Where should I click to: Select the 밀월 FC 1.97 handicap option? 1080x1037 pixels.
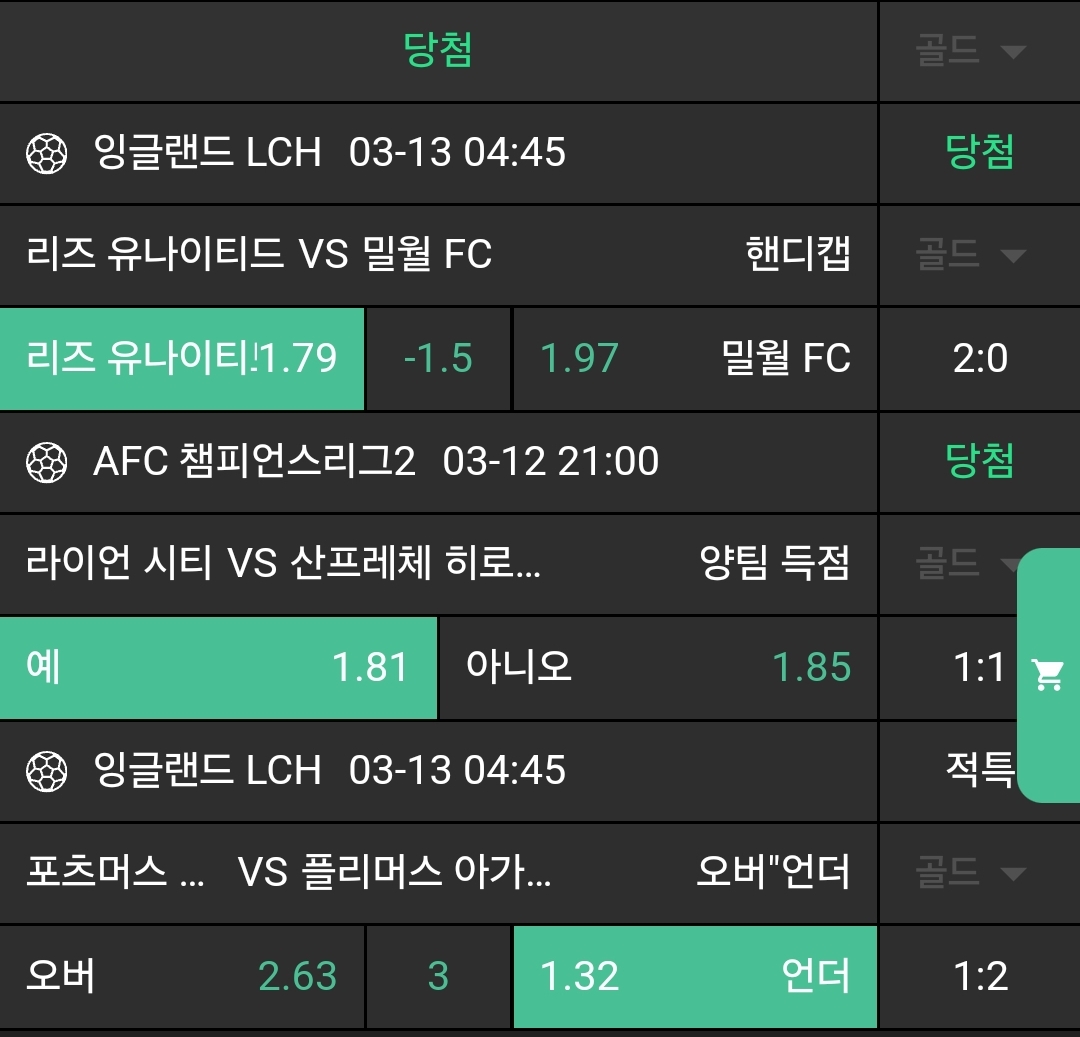click(x=695, y=358)
